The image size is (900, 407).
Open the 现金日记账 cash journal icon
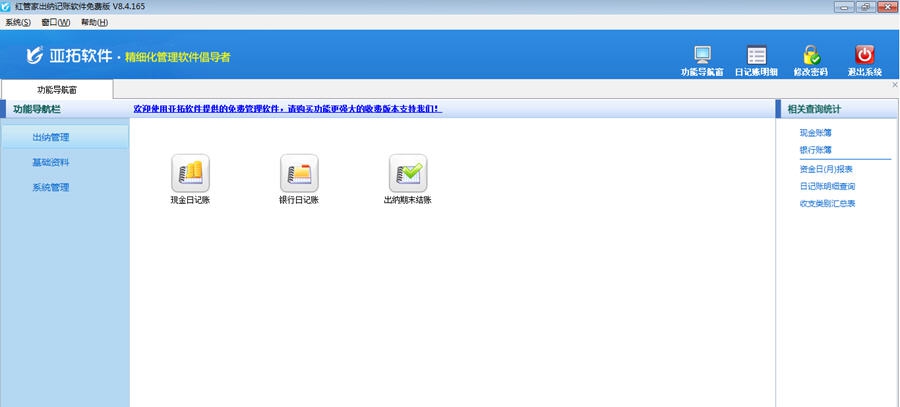[x=190, y=173]
